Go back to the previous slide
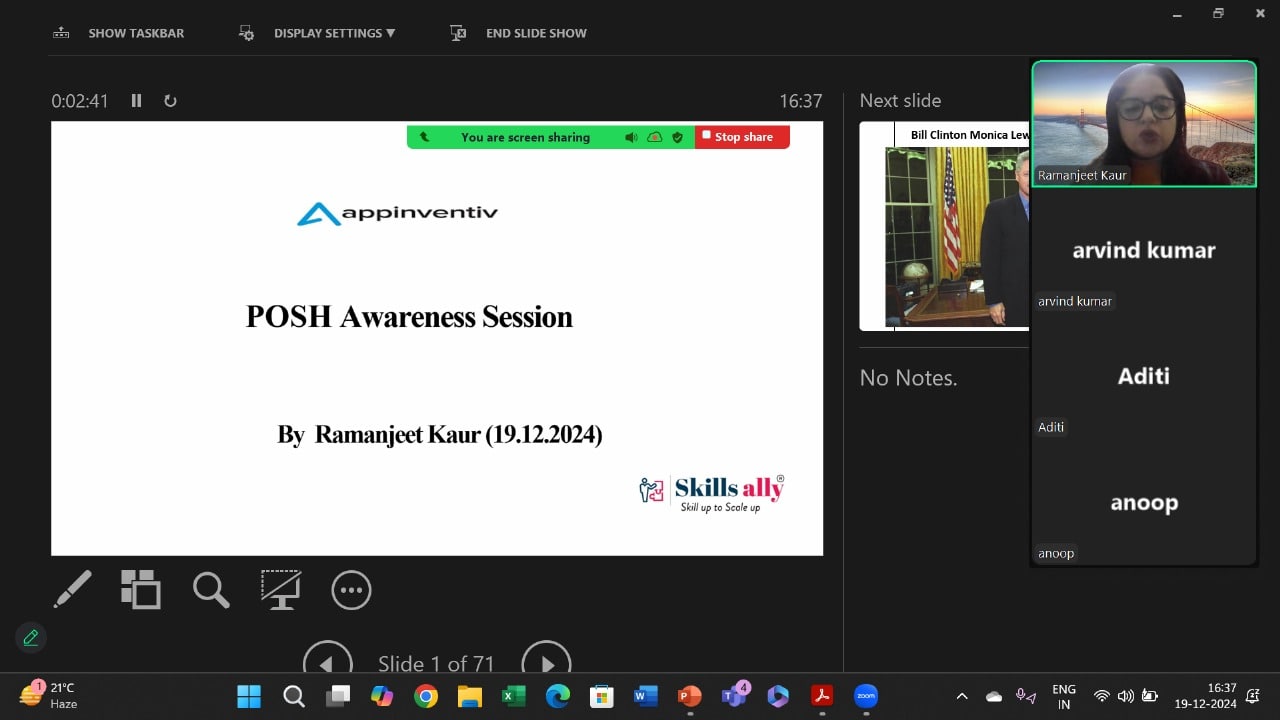Viewport: 1280px width, 720px height. pos(328,663)
